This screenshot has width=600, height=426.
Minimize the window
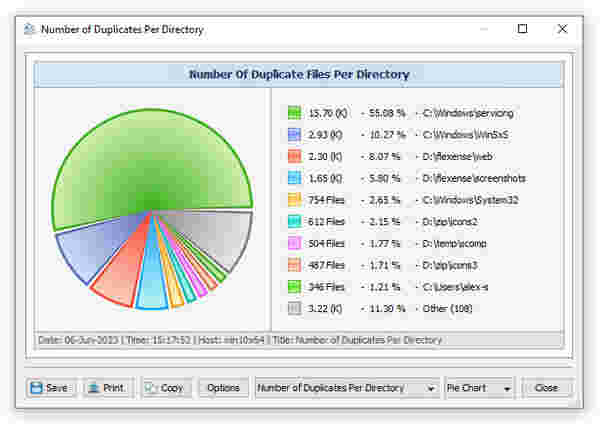484,29
